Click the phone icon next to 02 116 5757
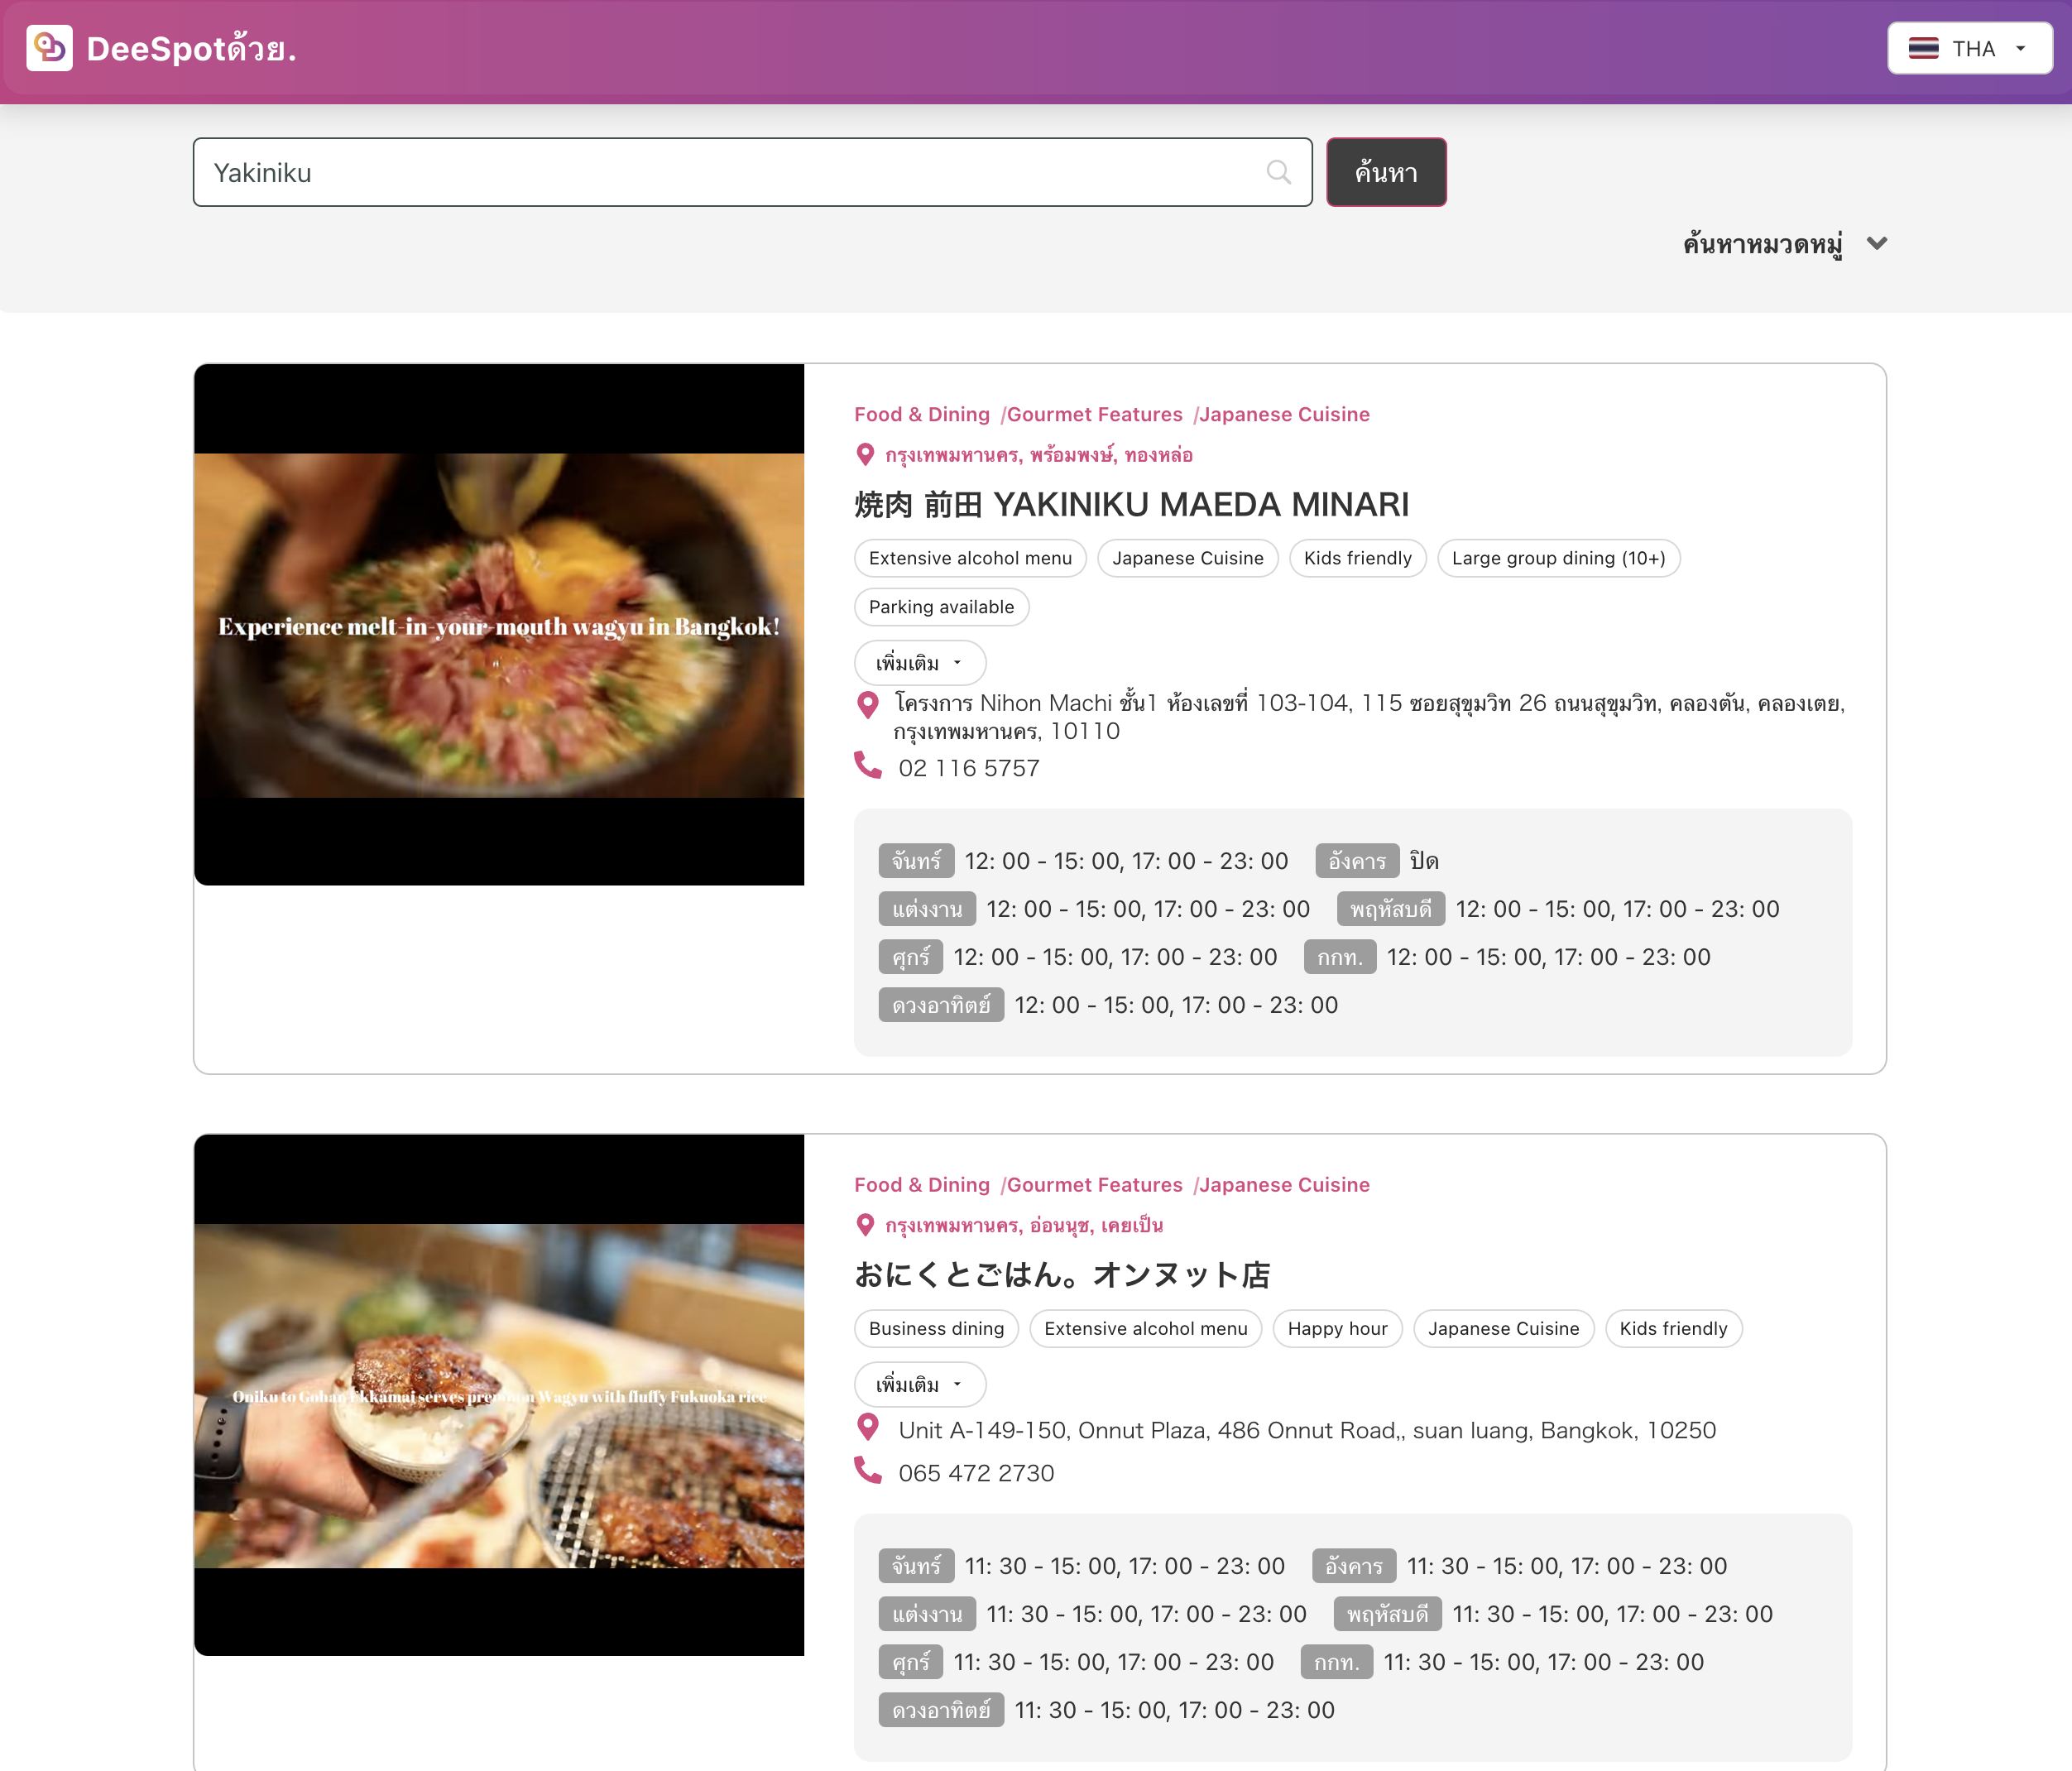 click(868, 766)
